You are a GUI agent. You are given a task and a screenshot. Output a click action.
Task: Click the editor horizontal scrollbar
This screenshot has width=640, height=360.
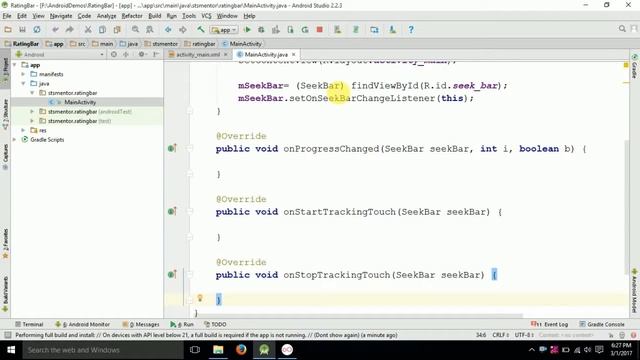tap(359, 316)
